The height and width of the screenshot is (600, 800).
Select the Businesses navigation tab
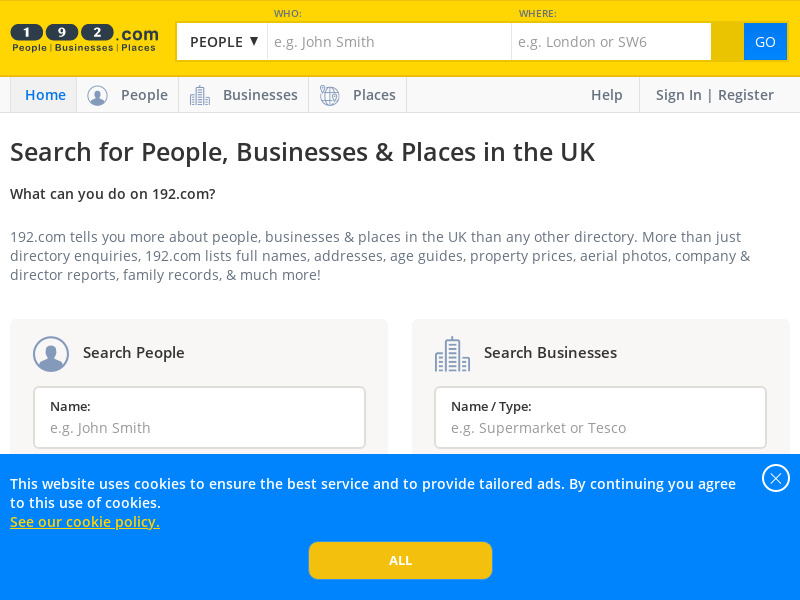[259, 94]
